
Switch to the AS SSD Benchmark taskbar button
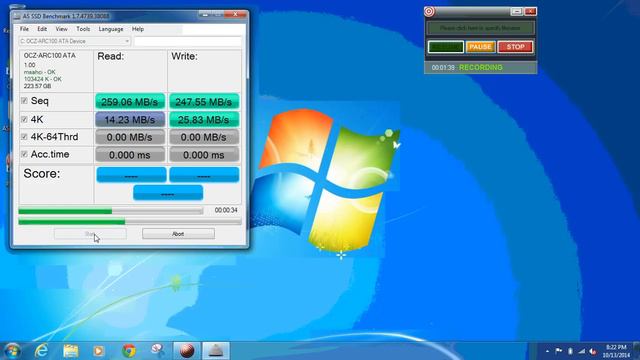click(x=216, y=351)
